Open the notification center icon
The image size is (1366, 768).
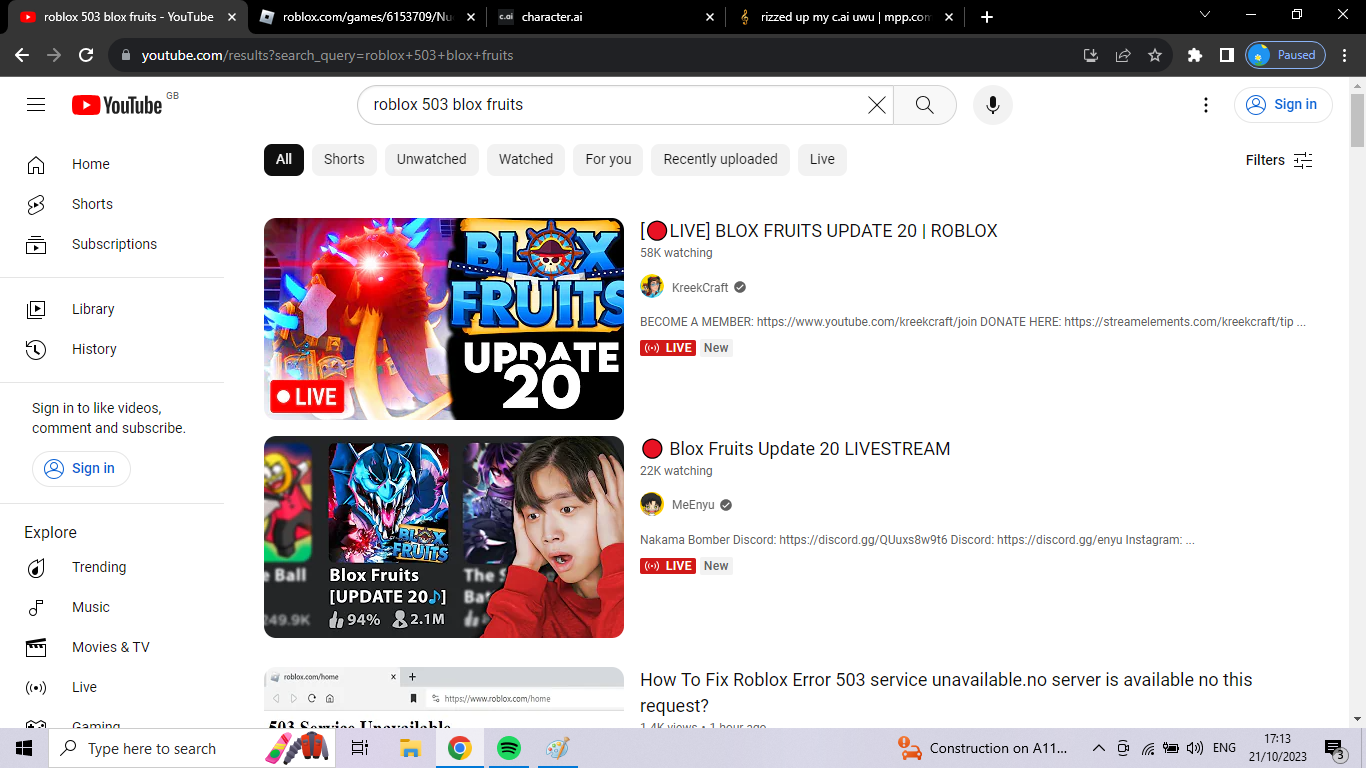pos(1335,748)
